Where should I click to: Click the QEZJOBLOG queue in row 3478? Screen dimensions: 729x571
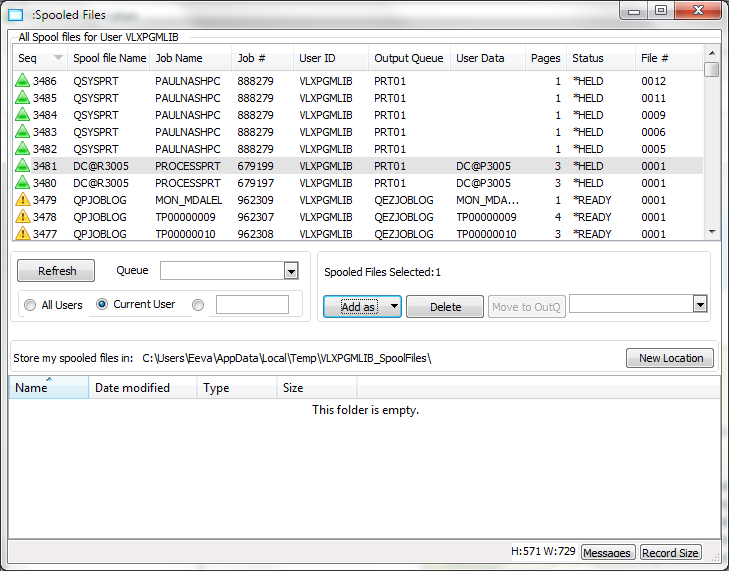pos(404,217)
